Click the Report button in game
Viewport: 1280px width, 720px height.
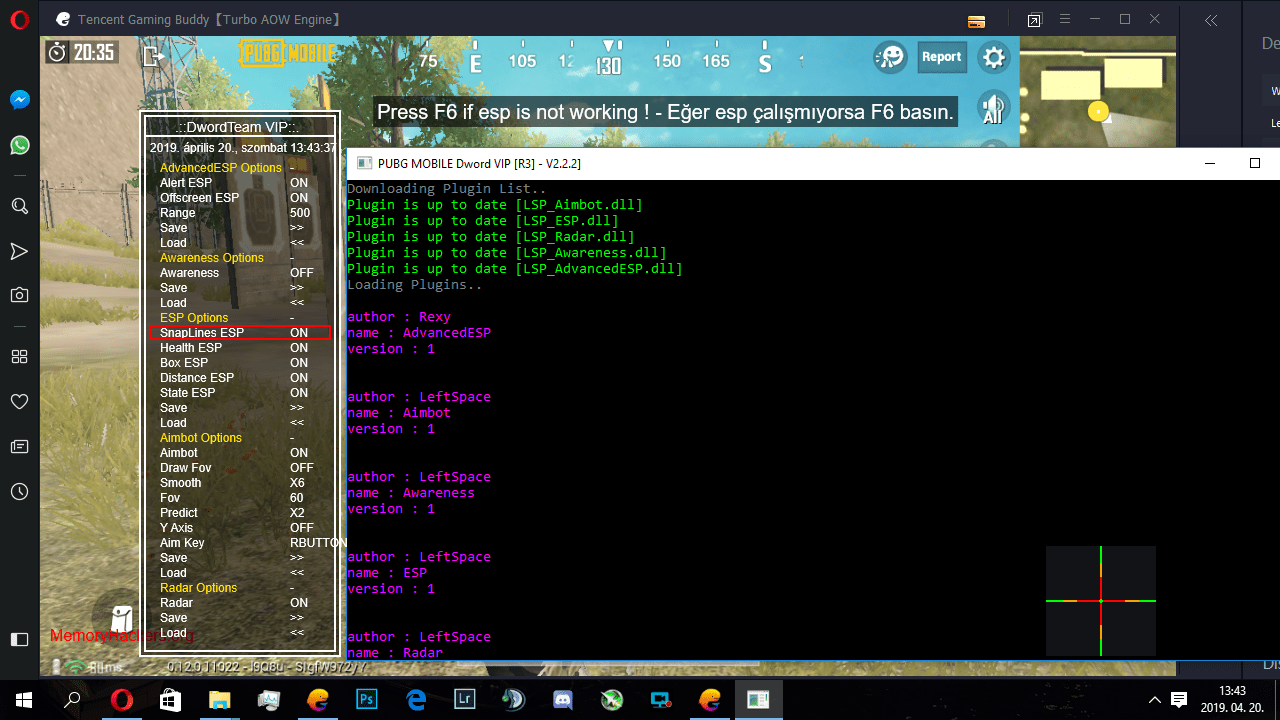(x=941, y=57)
